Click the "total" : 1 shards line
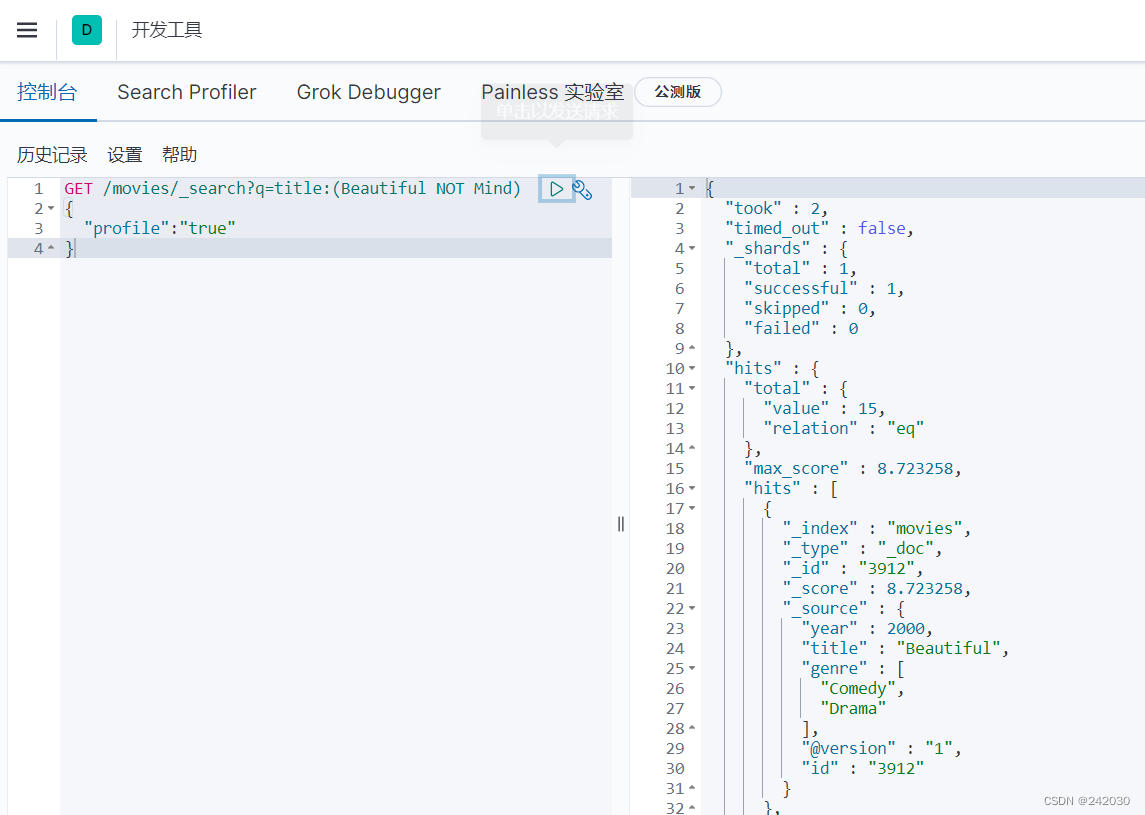 coord(800,269)
